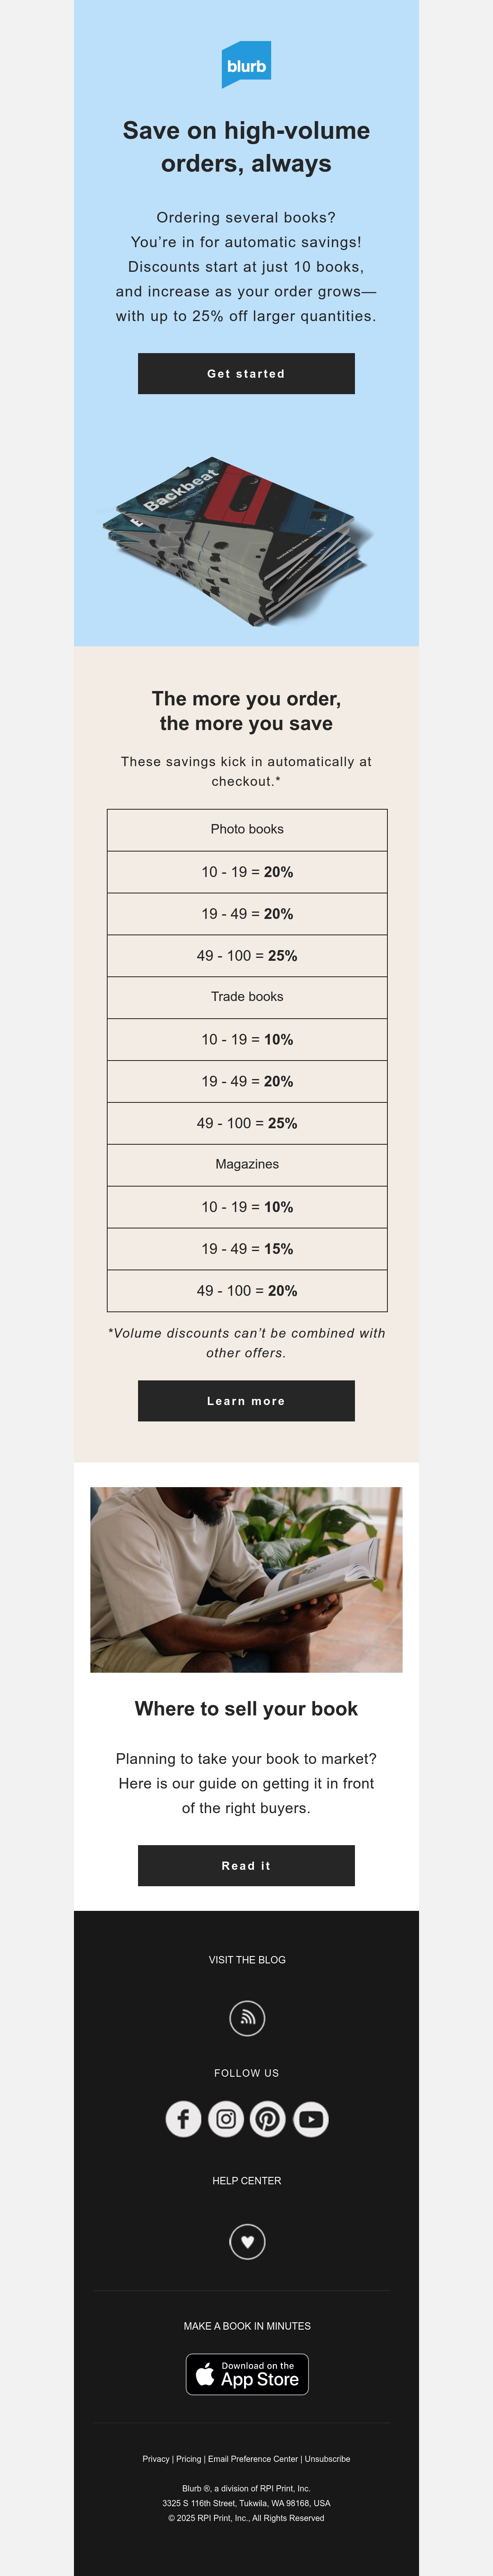Image resolution: width=493 pixels, height=2576 pixels.
Task: Click the Learn more button
Action: (x=246, y=1401)
